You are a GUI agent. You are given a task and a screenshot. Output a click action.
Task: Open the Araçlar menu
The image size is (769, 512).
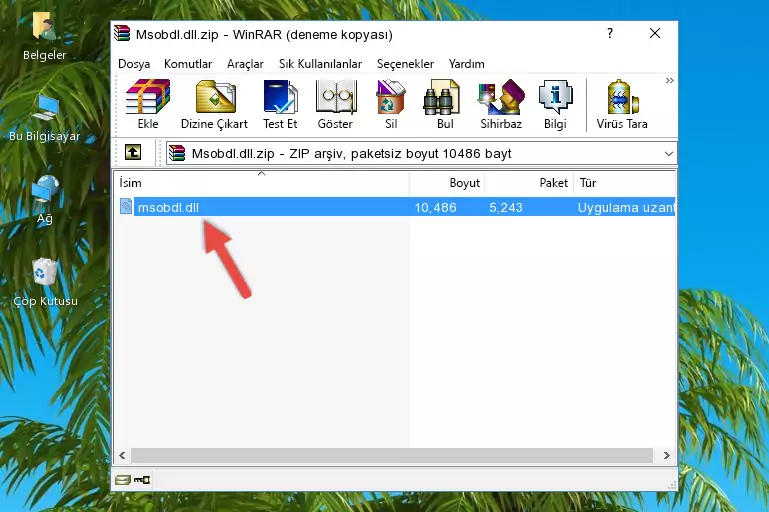pyautogui.click(x=245, y=64)
